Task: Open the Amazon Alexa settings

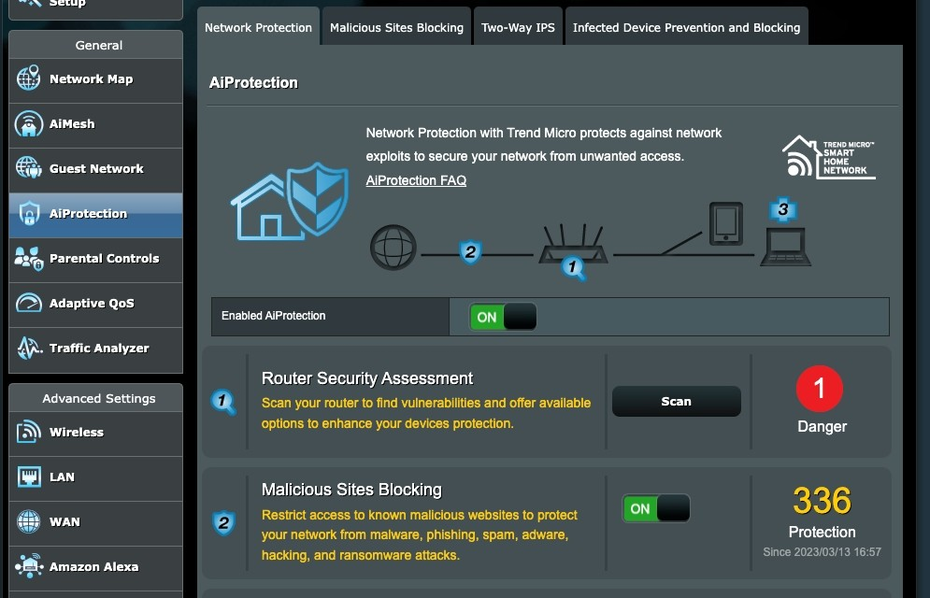Action: tap(95, 568)
